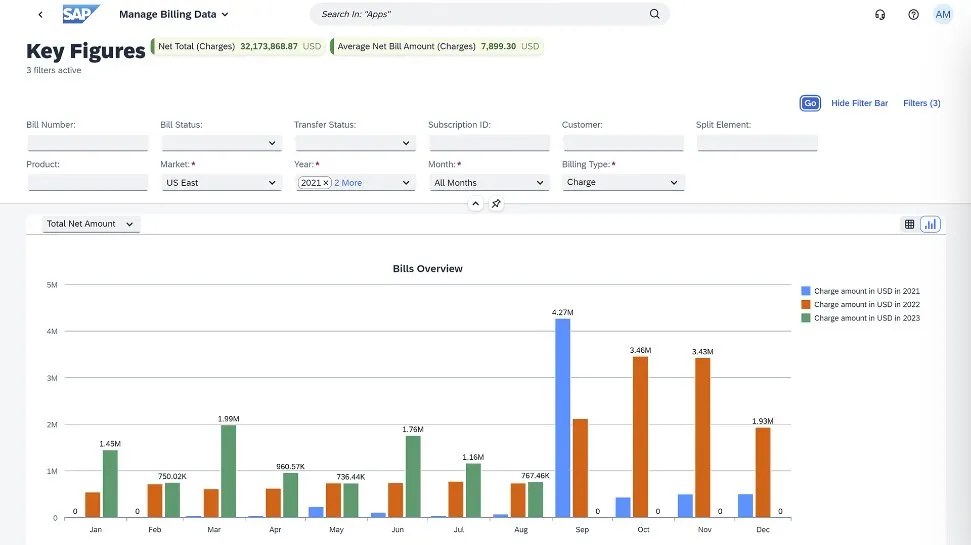Click the search magnifier icon
Viewport: 971px width, 545px height.
click(x=655, y=14)
